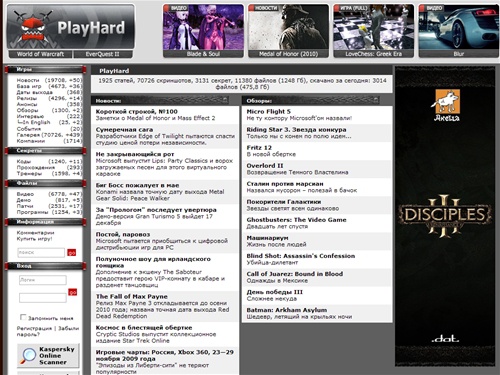This screenshot has width=500, height=375.
Task: Click the Disciples III logo in banner
Action: 445,216
